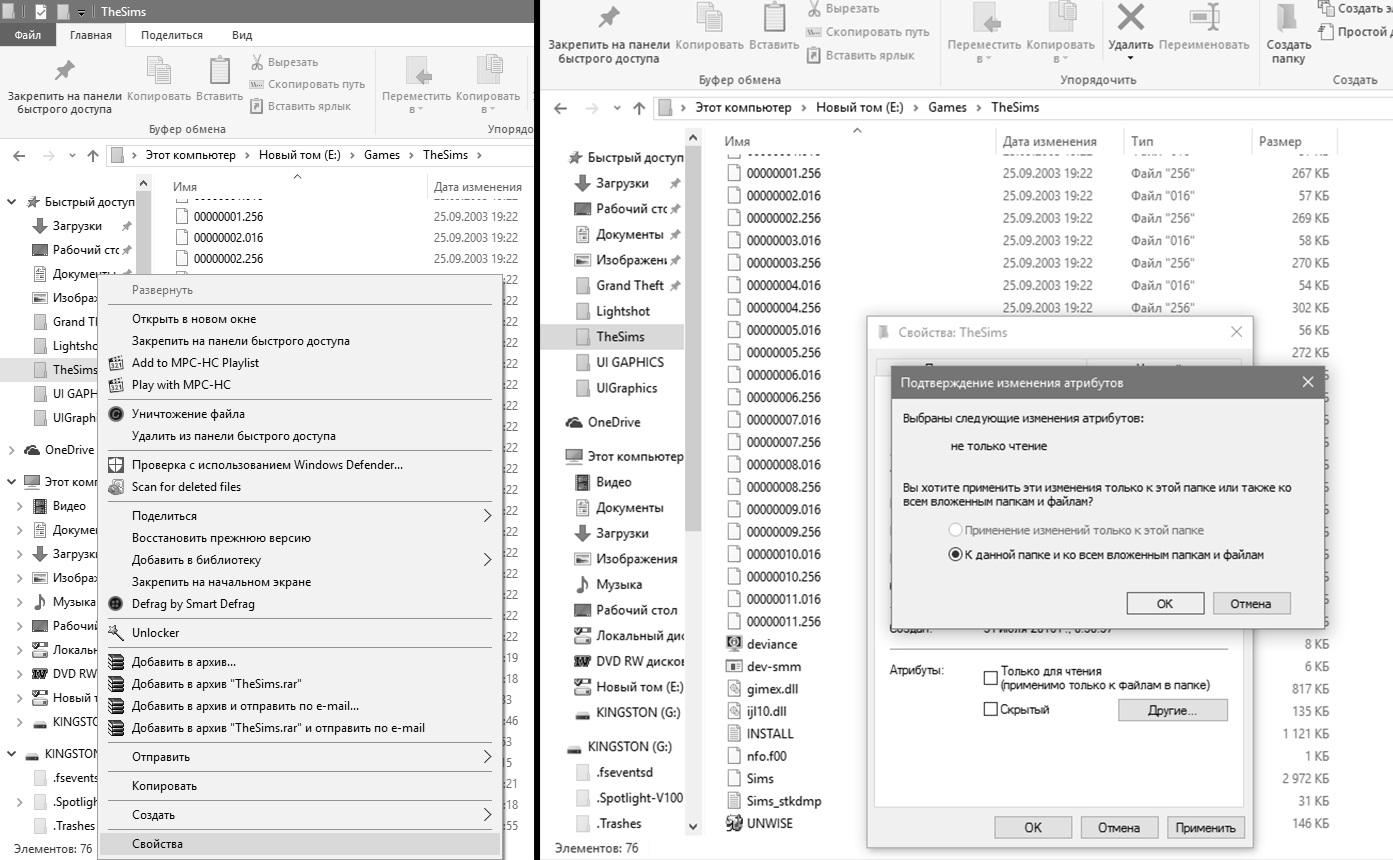
Task: Select file 00000005.256 in the file list
Action: (784, 352)
